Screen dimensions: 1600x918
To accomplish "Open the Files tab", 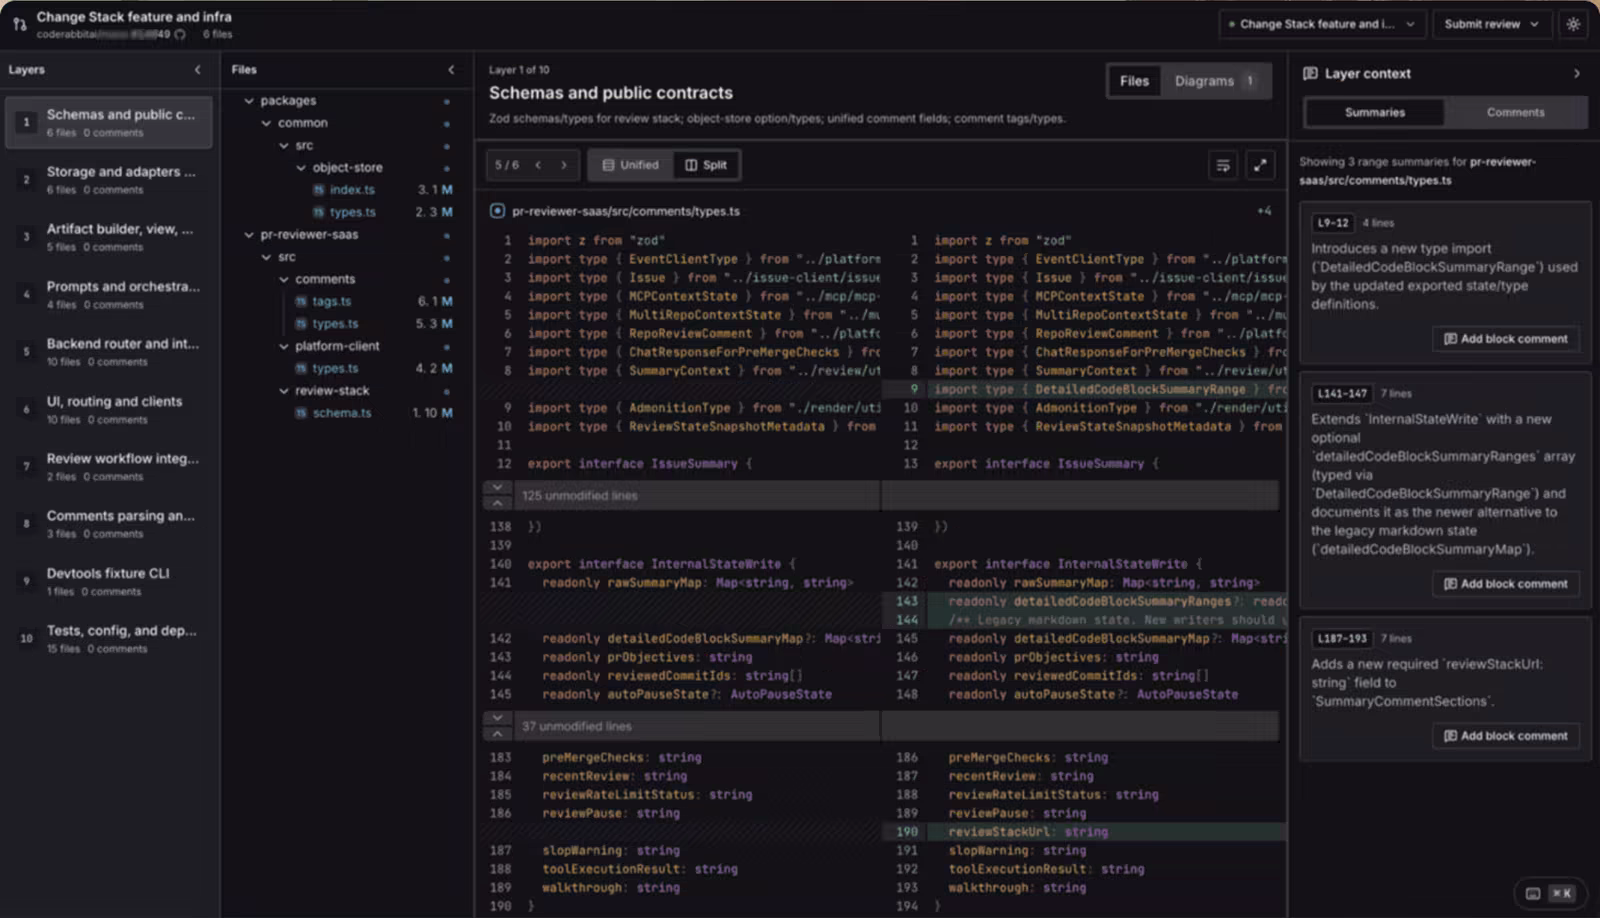I will (1134, 81).
